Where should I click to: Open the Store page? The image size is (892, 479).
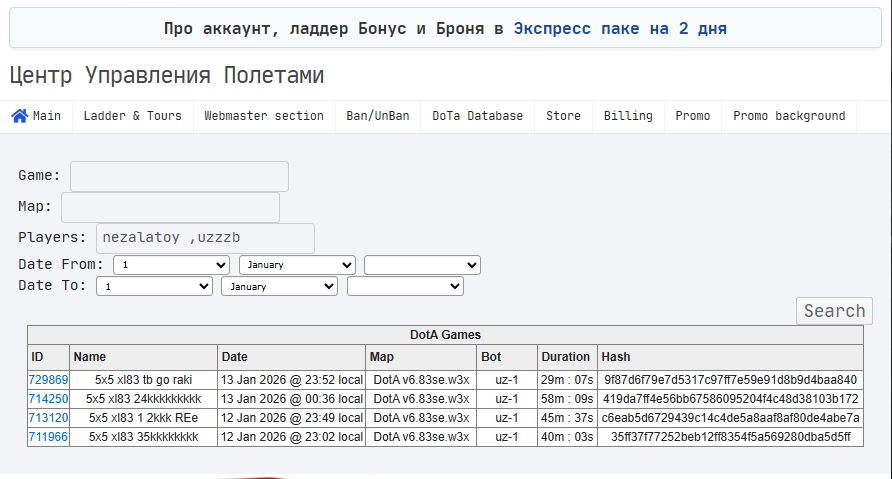coord(563,116)
